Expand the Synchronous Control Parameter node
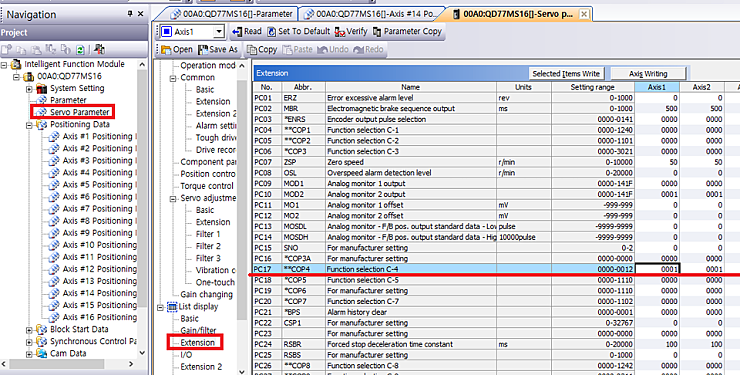The width and height of the screenshot is (740, 375). click(29, 342)
